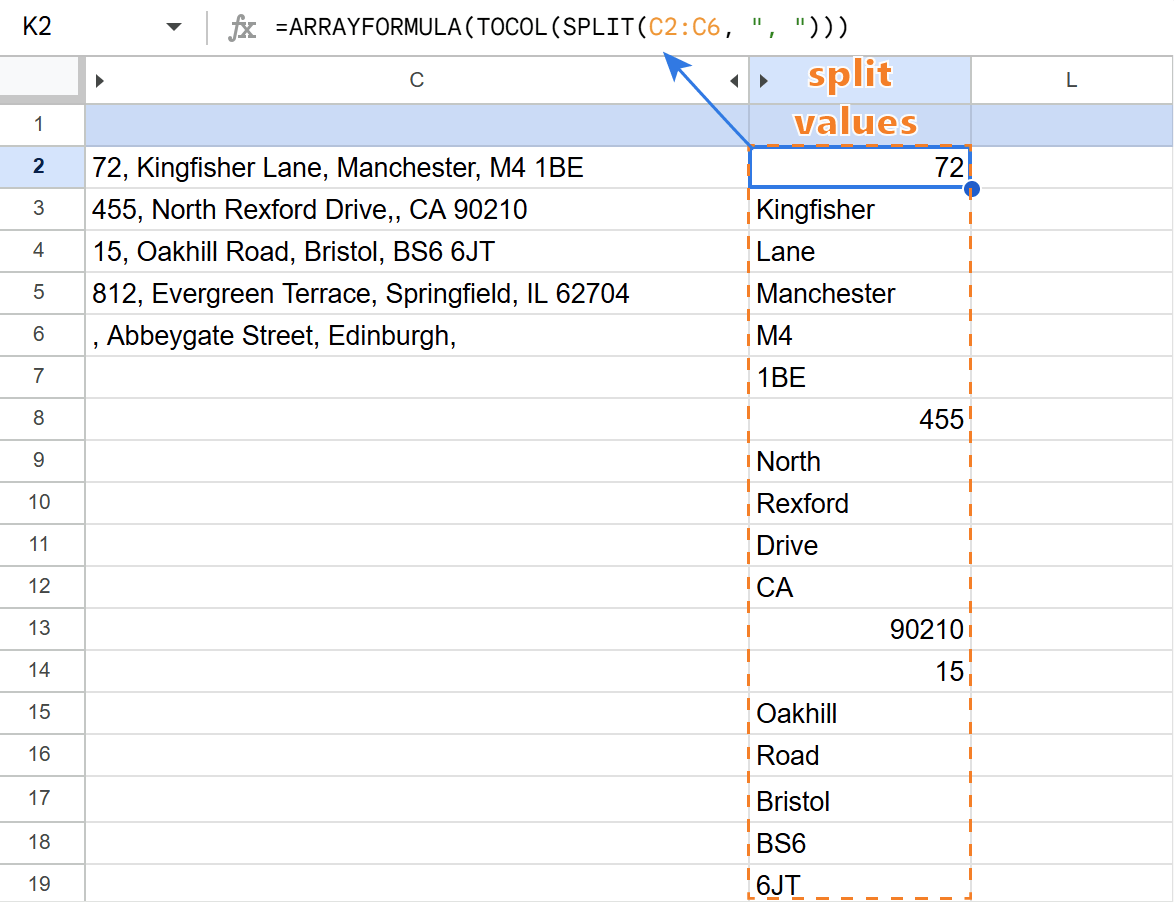Screen dimensions: 1174x902
Task: Select row 19 header
Action: pos(39,883)
